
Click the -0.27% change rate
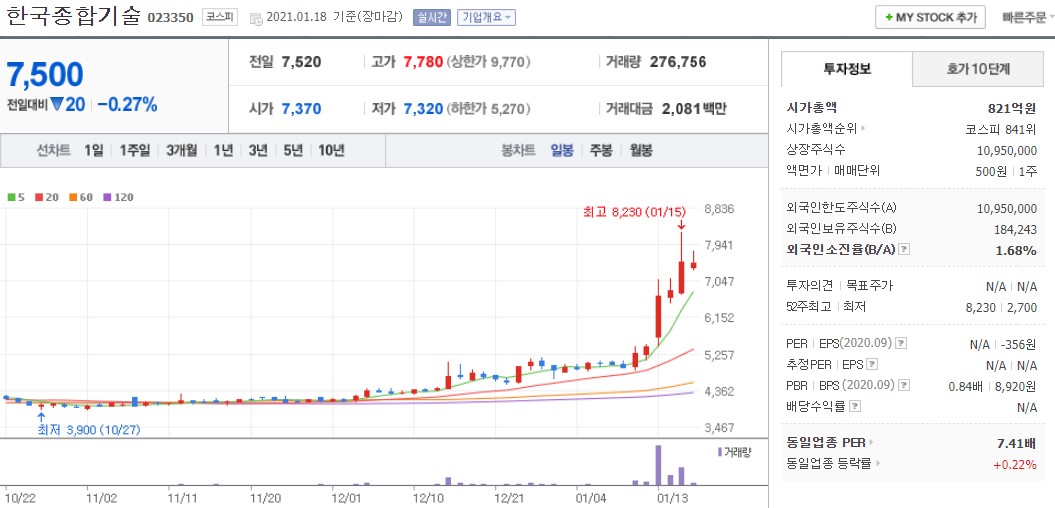(x=127, y=105)
